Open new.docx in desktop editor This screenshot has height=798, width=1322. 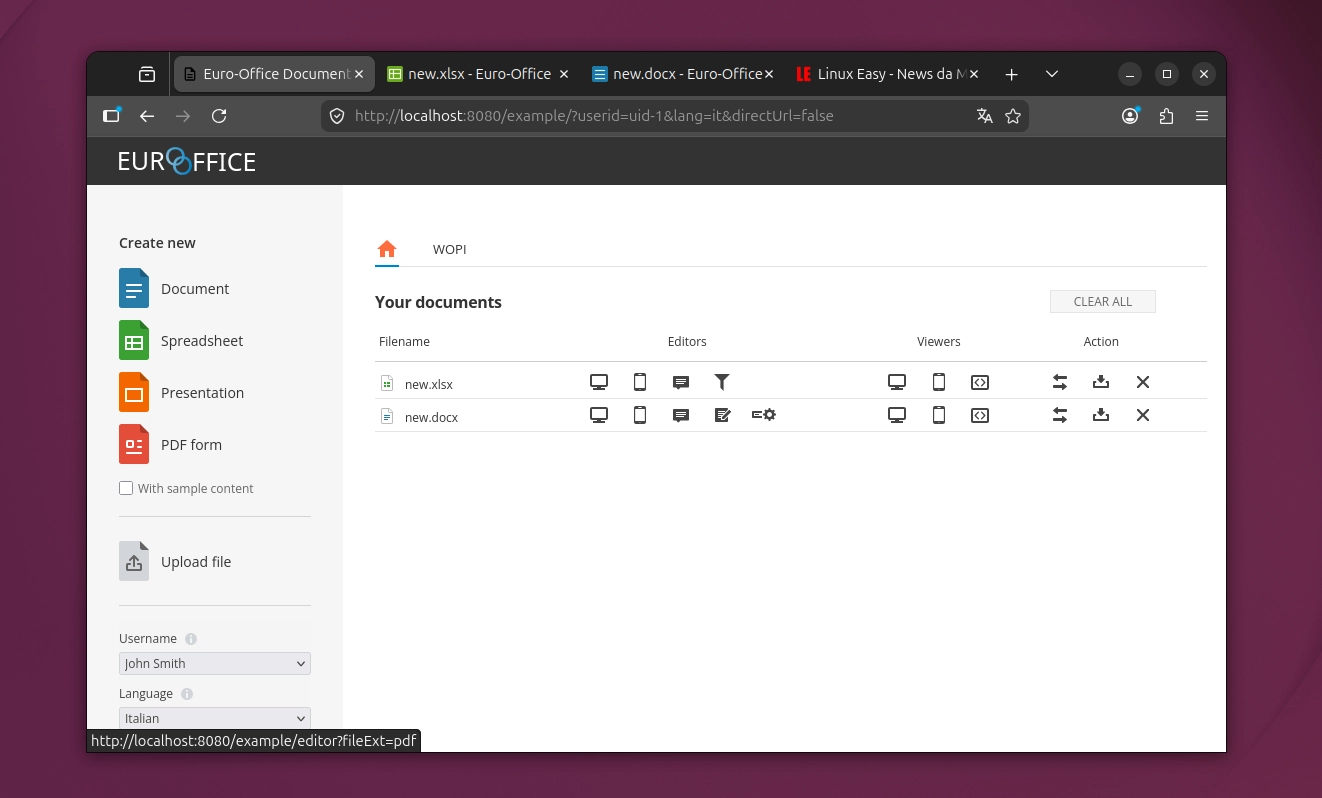(x=599, y=415)
